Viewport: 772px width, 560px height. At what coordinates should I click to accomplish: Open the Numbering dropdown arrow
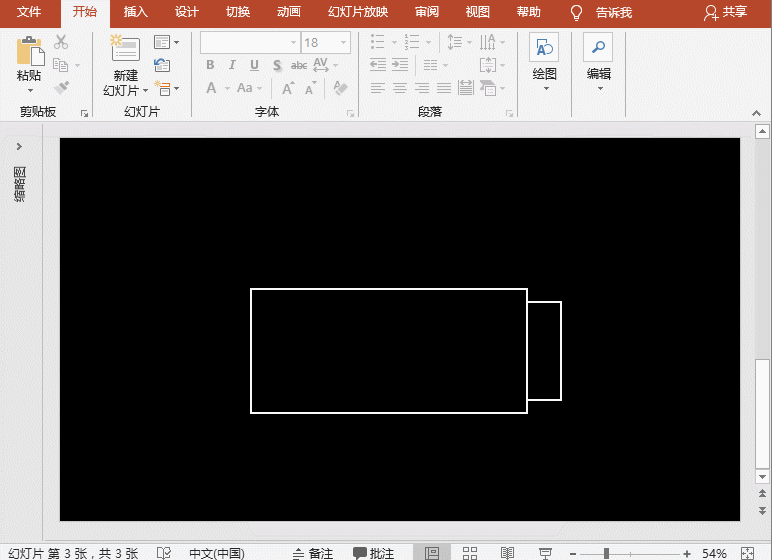(428, 42)
